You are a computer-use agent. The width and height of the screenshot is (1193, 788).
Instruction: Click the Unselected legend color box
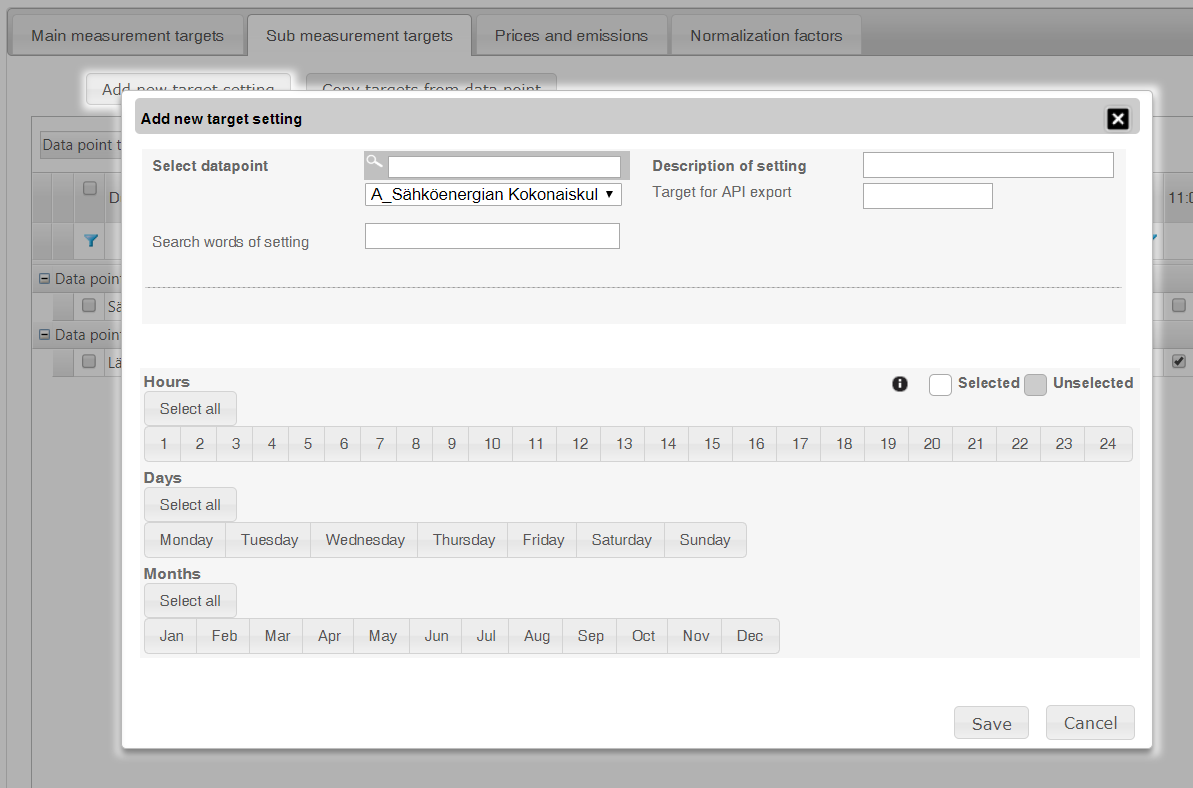(x=1036, y=385)
